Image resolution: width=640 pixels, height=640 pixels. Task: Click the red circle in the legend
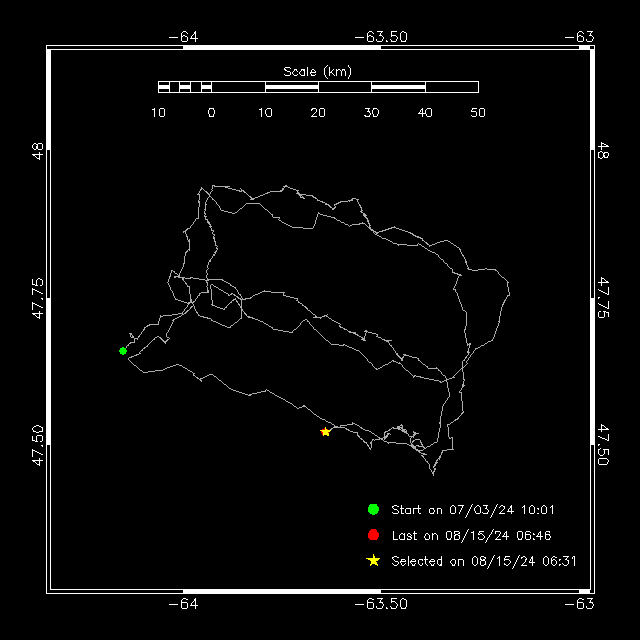pos(373,535)
